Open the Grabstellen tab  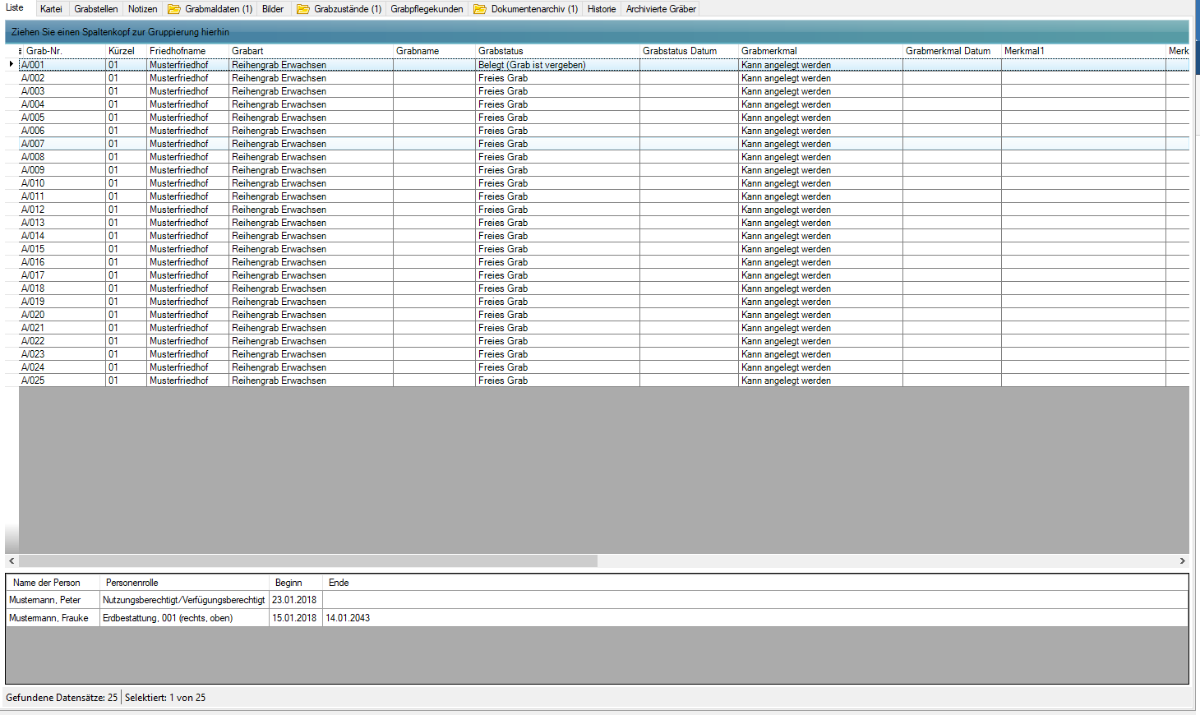pyautogui.click(x=96, y=9)
